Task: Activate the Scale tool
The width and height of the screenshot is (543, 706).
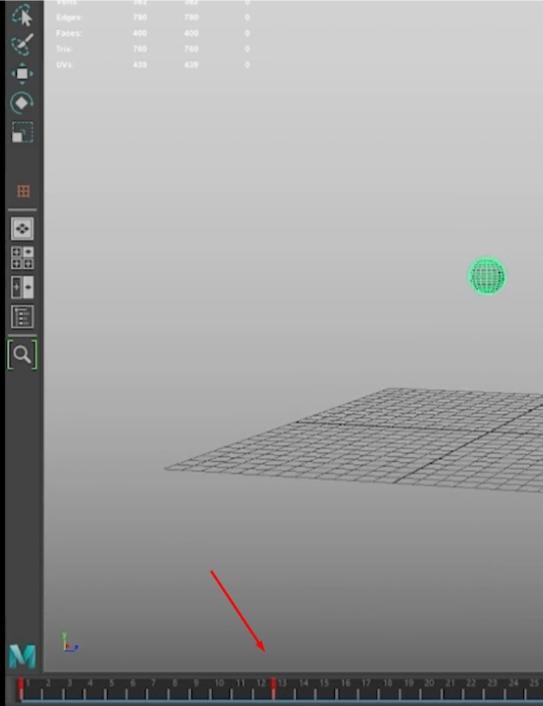Action: coord(22,132)
